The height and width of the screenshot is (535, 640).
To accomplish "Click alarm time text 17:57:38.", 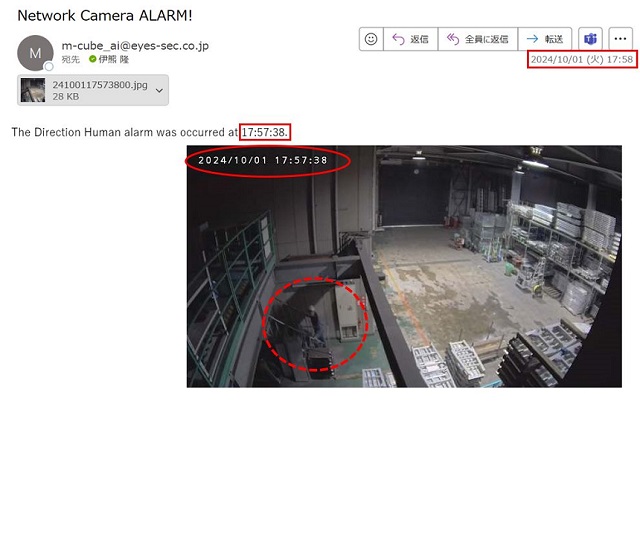I will (x=264, y=132).
